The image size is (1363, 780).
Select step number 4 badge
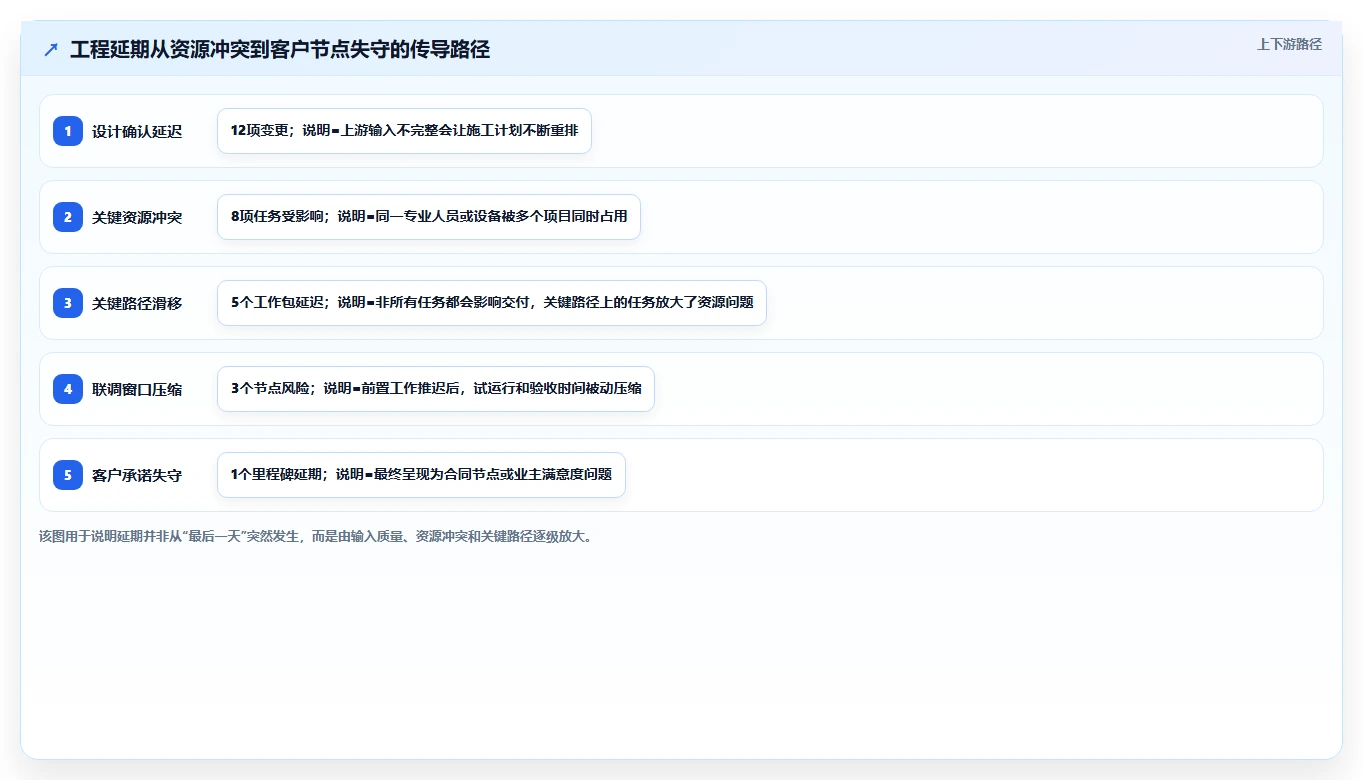coord(68,389)
